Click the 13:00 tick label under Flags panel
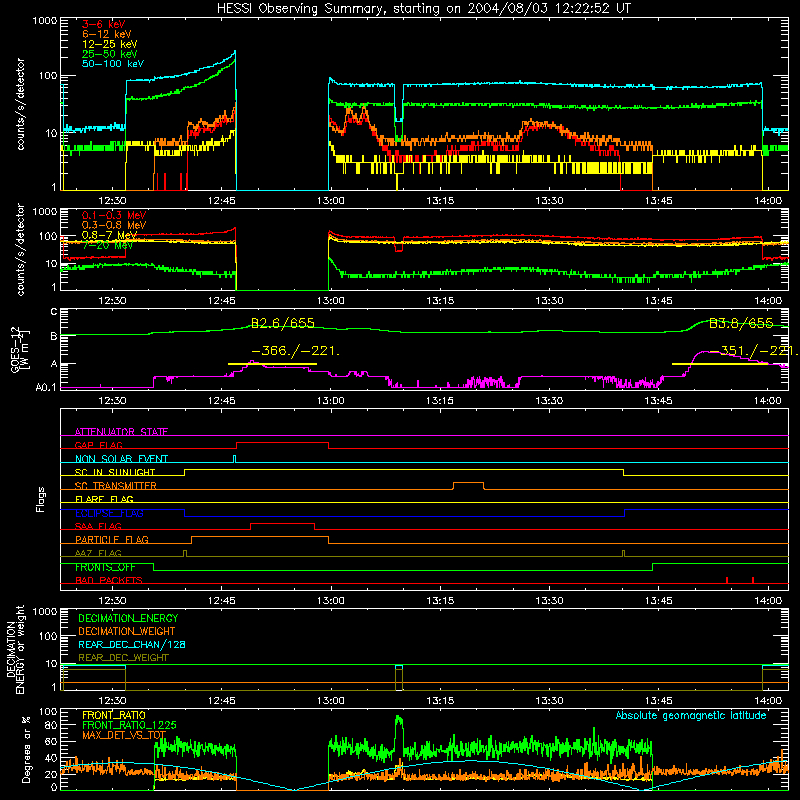800x800 pixels. point(331,601)
